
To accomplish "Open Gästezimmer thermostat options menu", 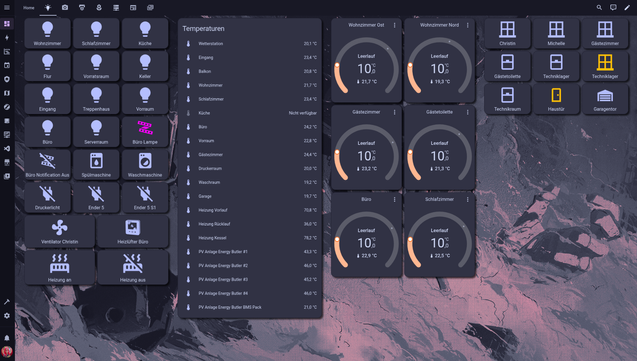I will point(394,112).
